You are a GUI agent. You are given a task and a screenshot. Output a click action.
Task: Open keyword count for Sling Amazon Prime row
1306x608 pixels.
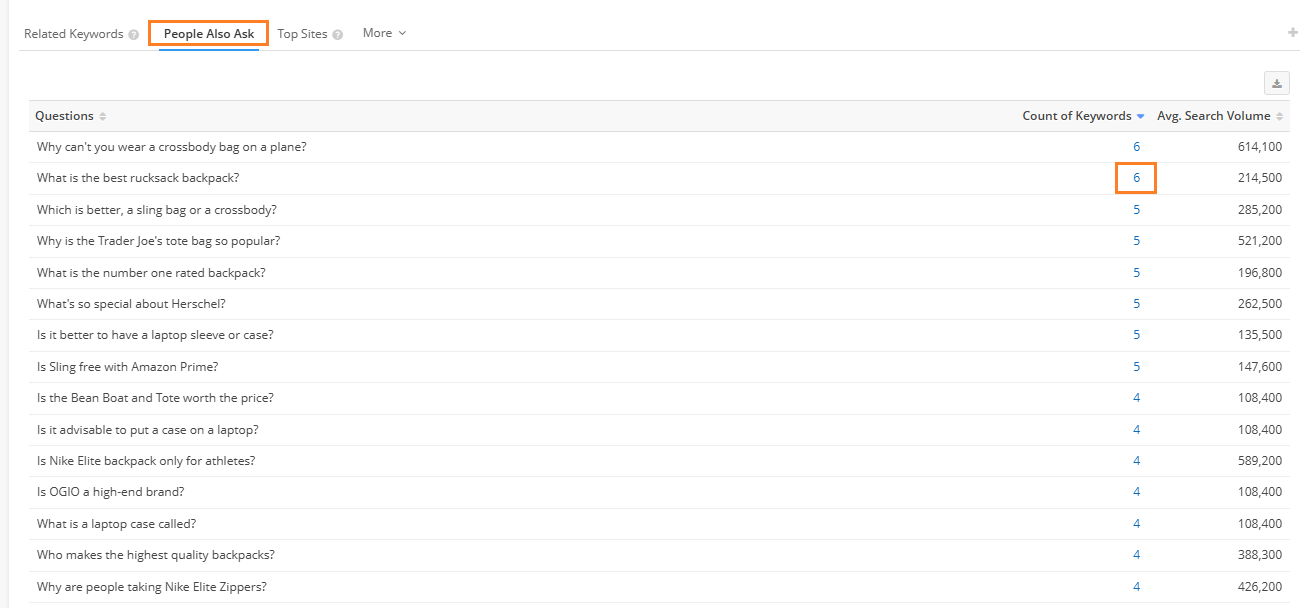[1136, 367]
